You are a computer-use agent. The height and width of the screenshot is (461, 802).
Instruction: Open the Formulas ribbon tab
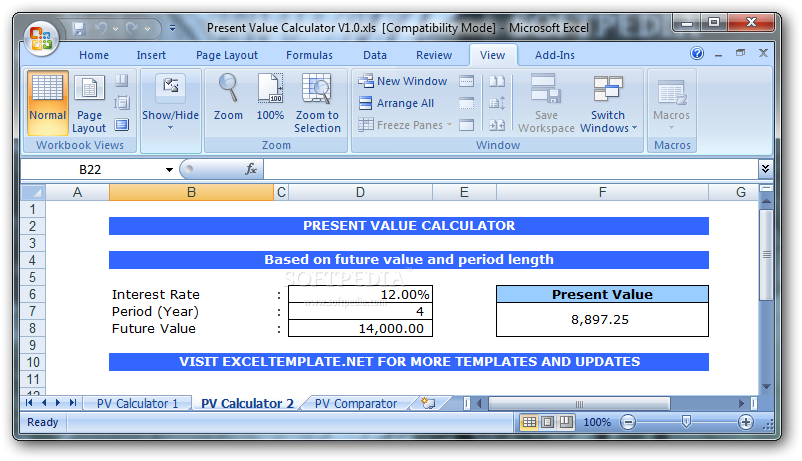coord(309,55)
